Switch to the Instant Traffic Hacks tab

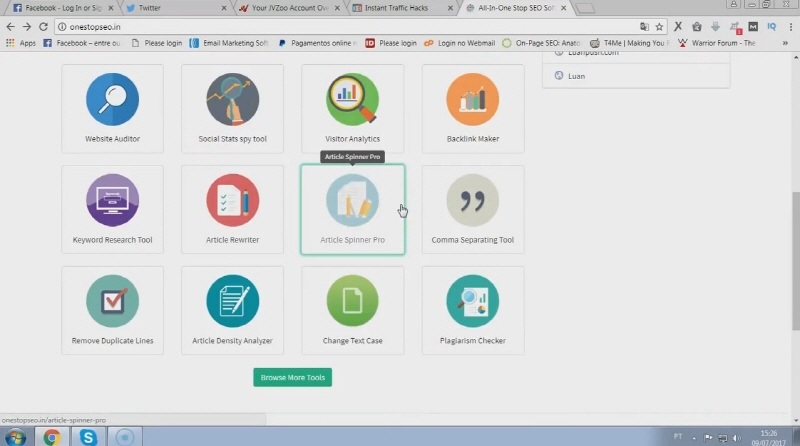click(401, 8)
